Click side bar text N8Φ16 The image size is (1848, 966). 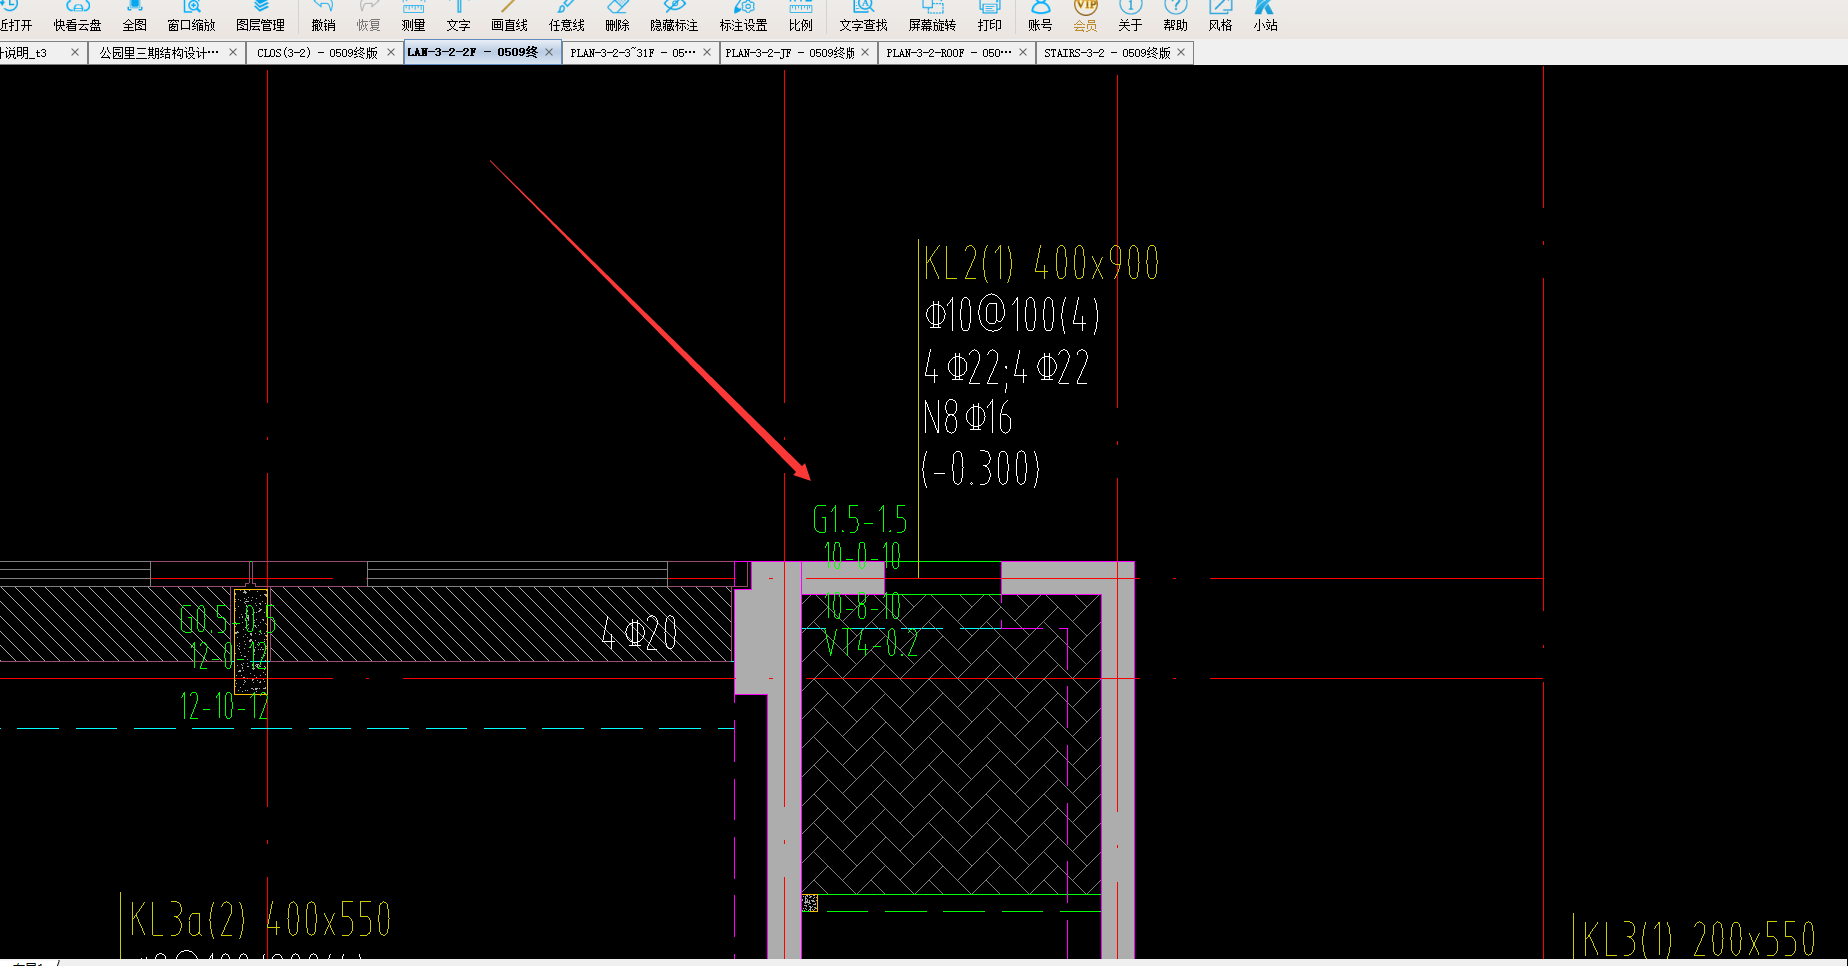tap(968, 417)
